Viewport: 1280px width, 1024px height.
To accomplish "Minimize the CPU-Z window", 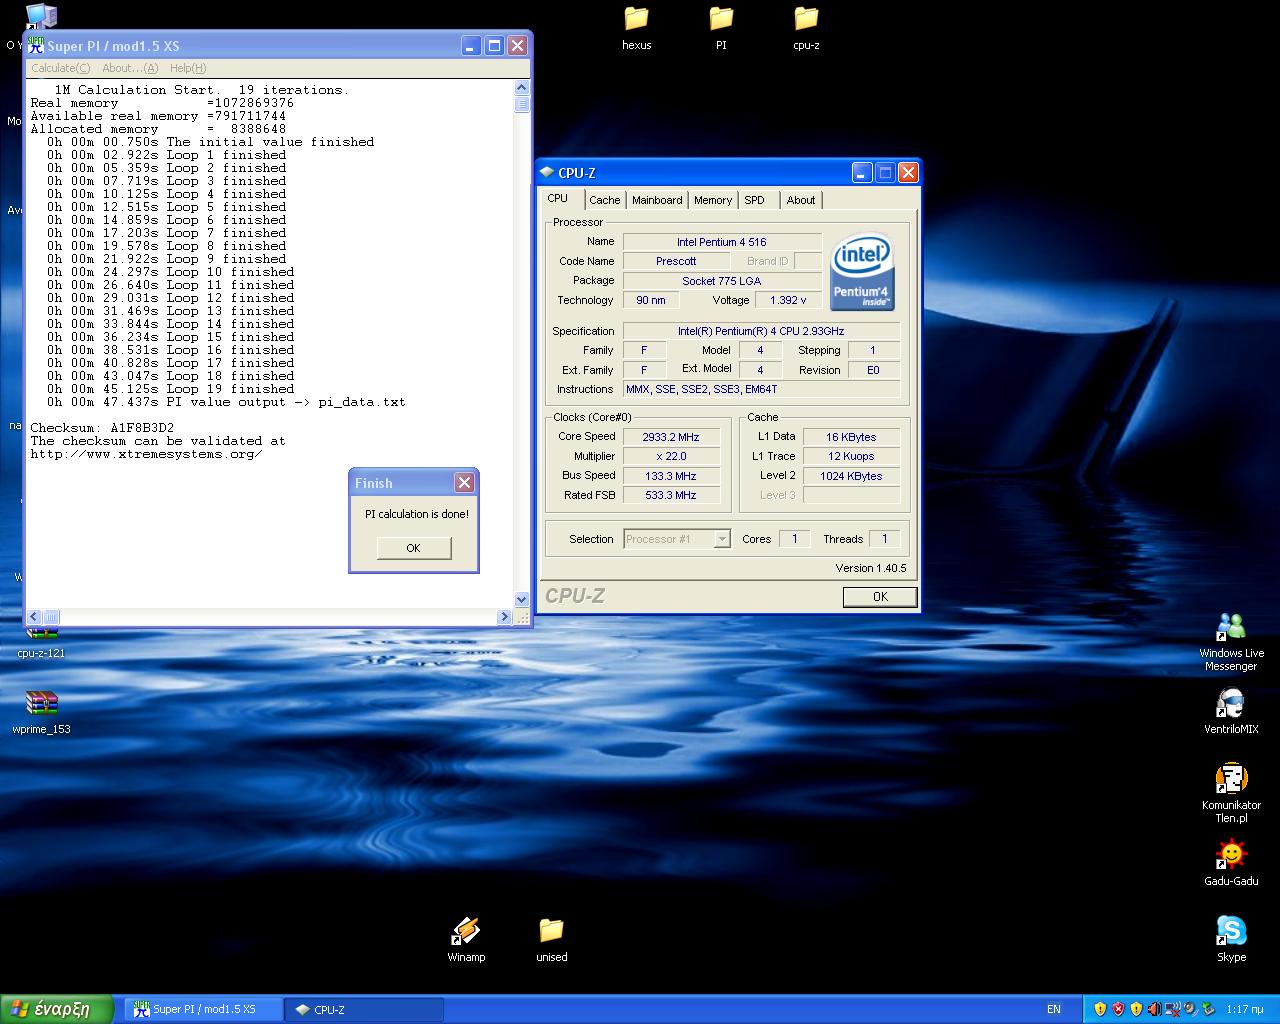I will (862, 173).
